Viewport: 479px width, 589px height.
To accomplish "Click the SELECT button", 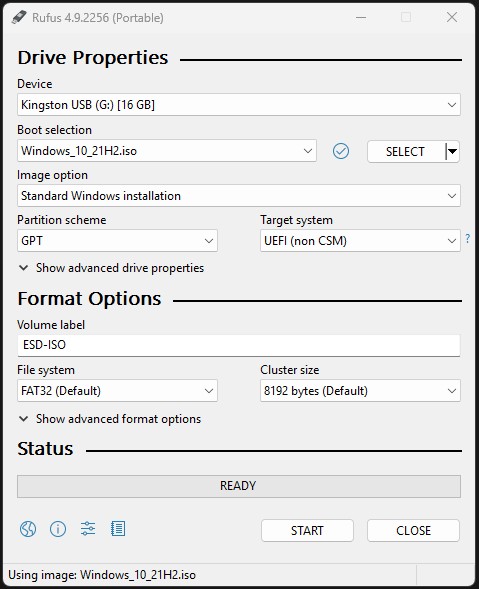I will (x=406, y=151).
